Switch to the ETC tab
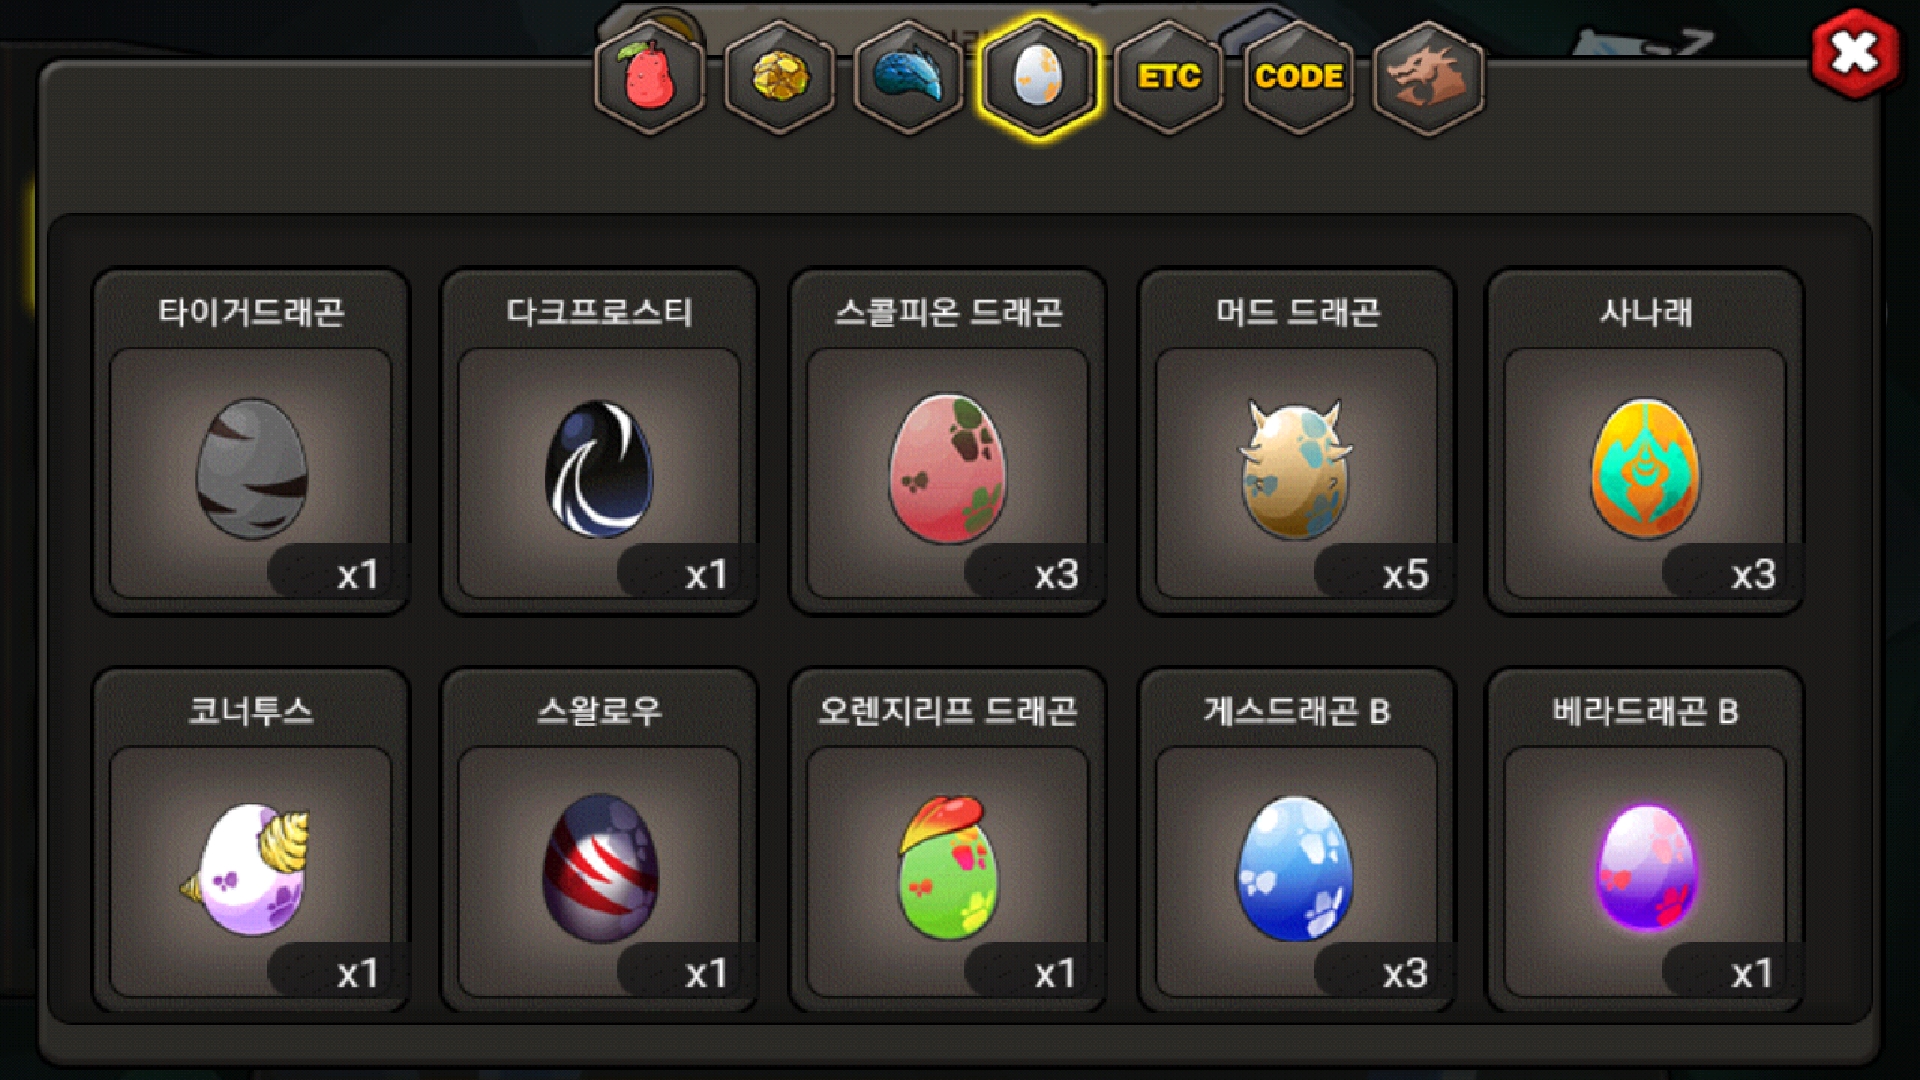The image size is (1920, 1080). tap(1169, 77)
